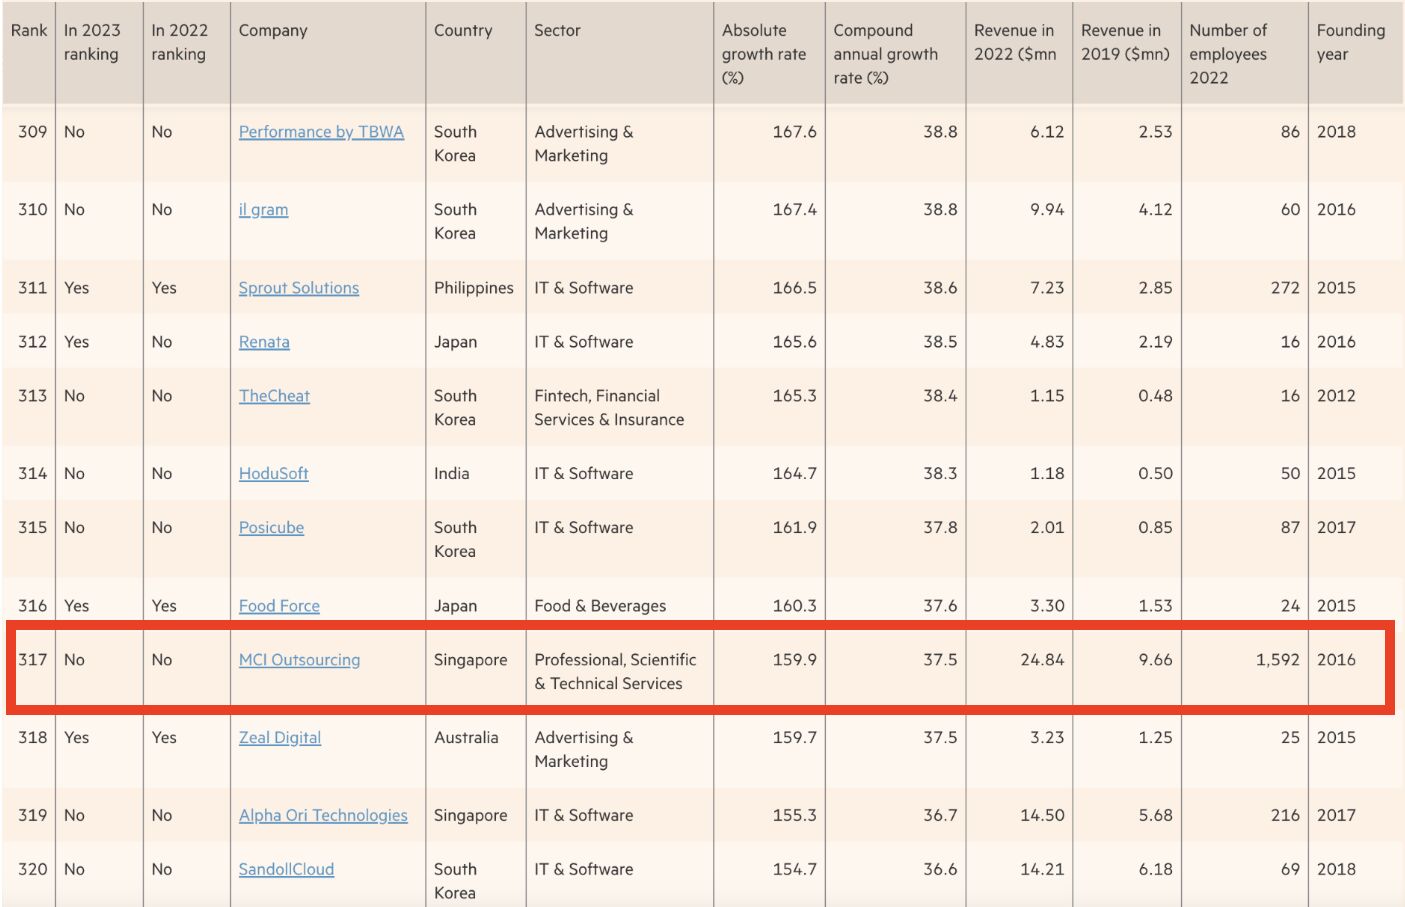Click the 2022 revenue value 9.94
This screenshot has width=1405, height=907.
(1047, 210)
